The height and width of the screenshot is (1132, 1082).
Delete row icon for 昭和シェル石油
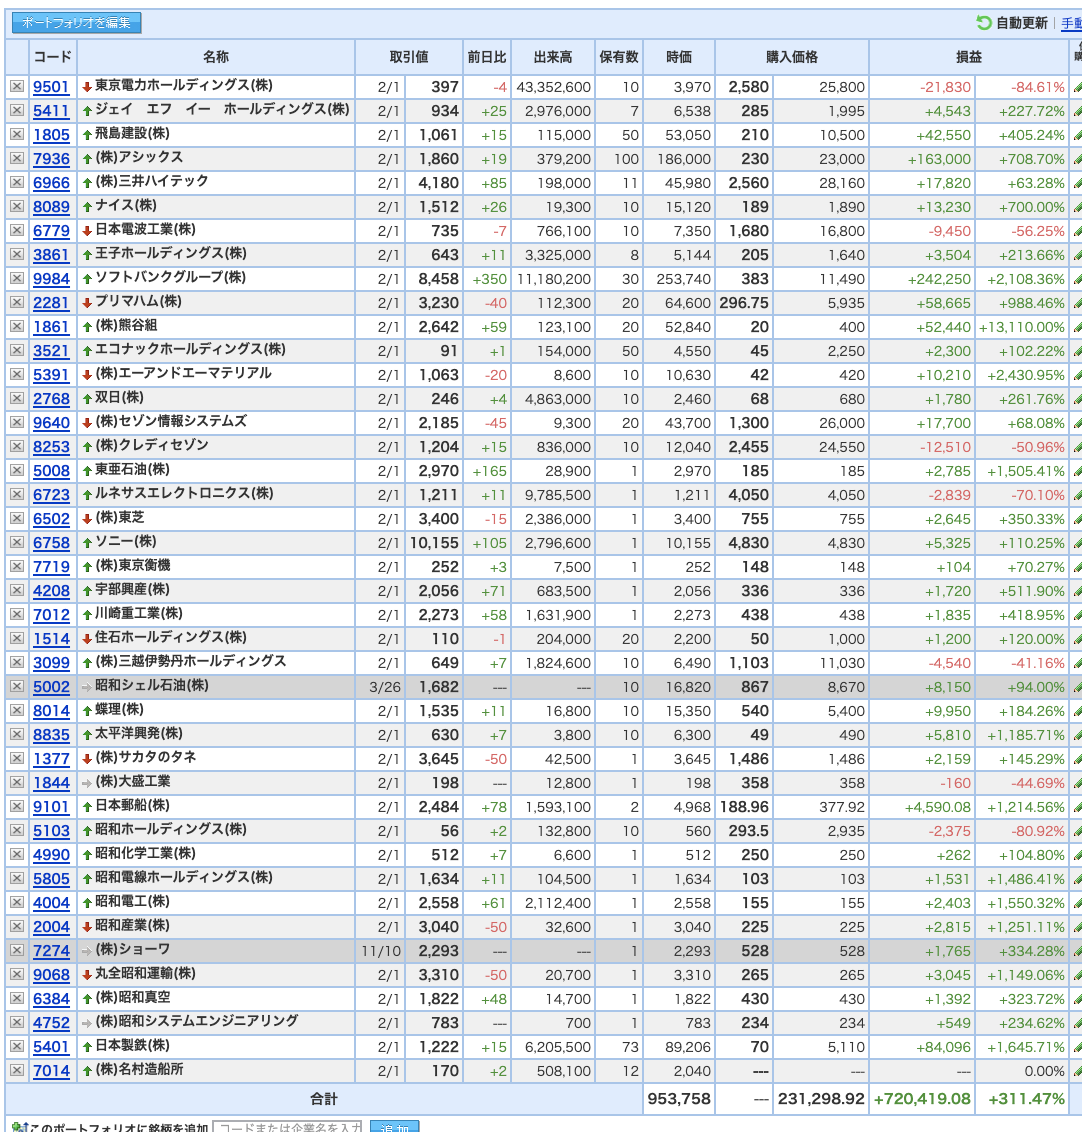(x=17, y=687)
